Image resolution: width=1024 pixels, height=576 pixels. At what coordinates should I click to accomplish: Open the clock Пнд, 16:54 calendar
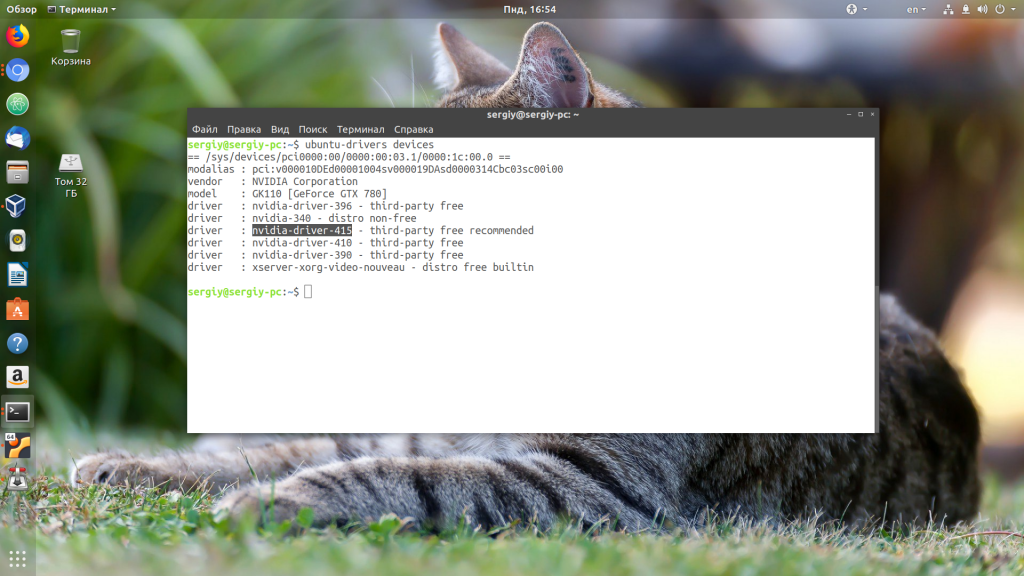(x=530, y=9)
